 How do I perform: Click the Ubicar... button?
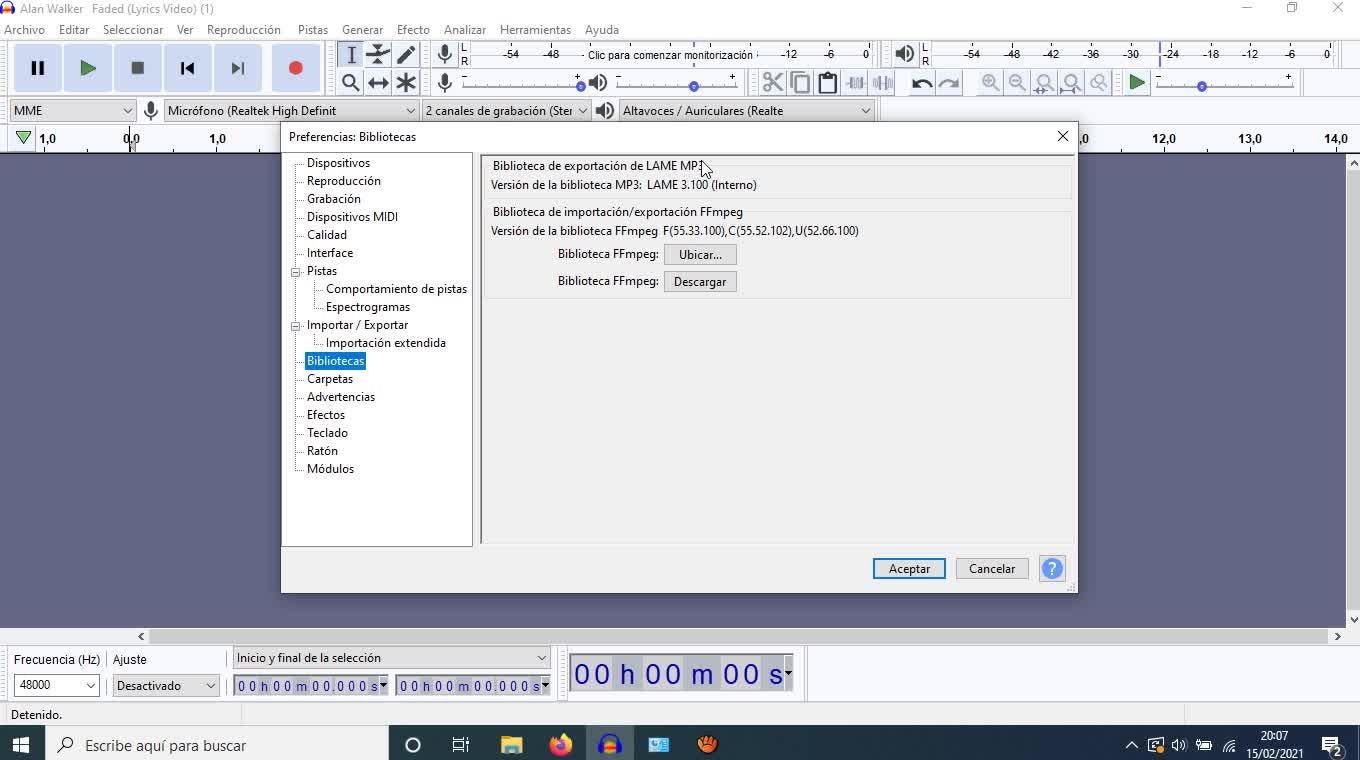700,255
